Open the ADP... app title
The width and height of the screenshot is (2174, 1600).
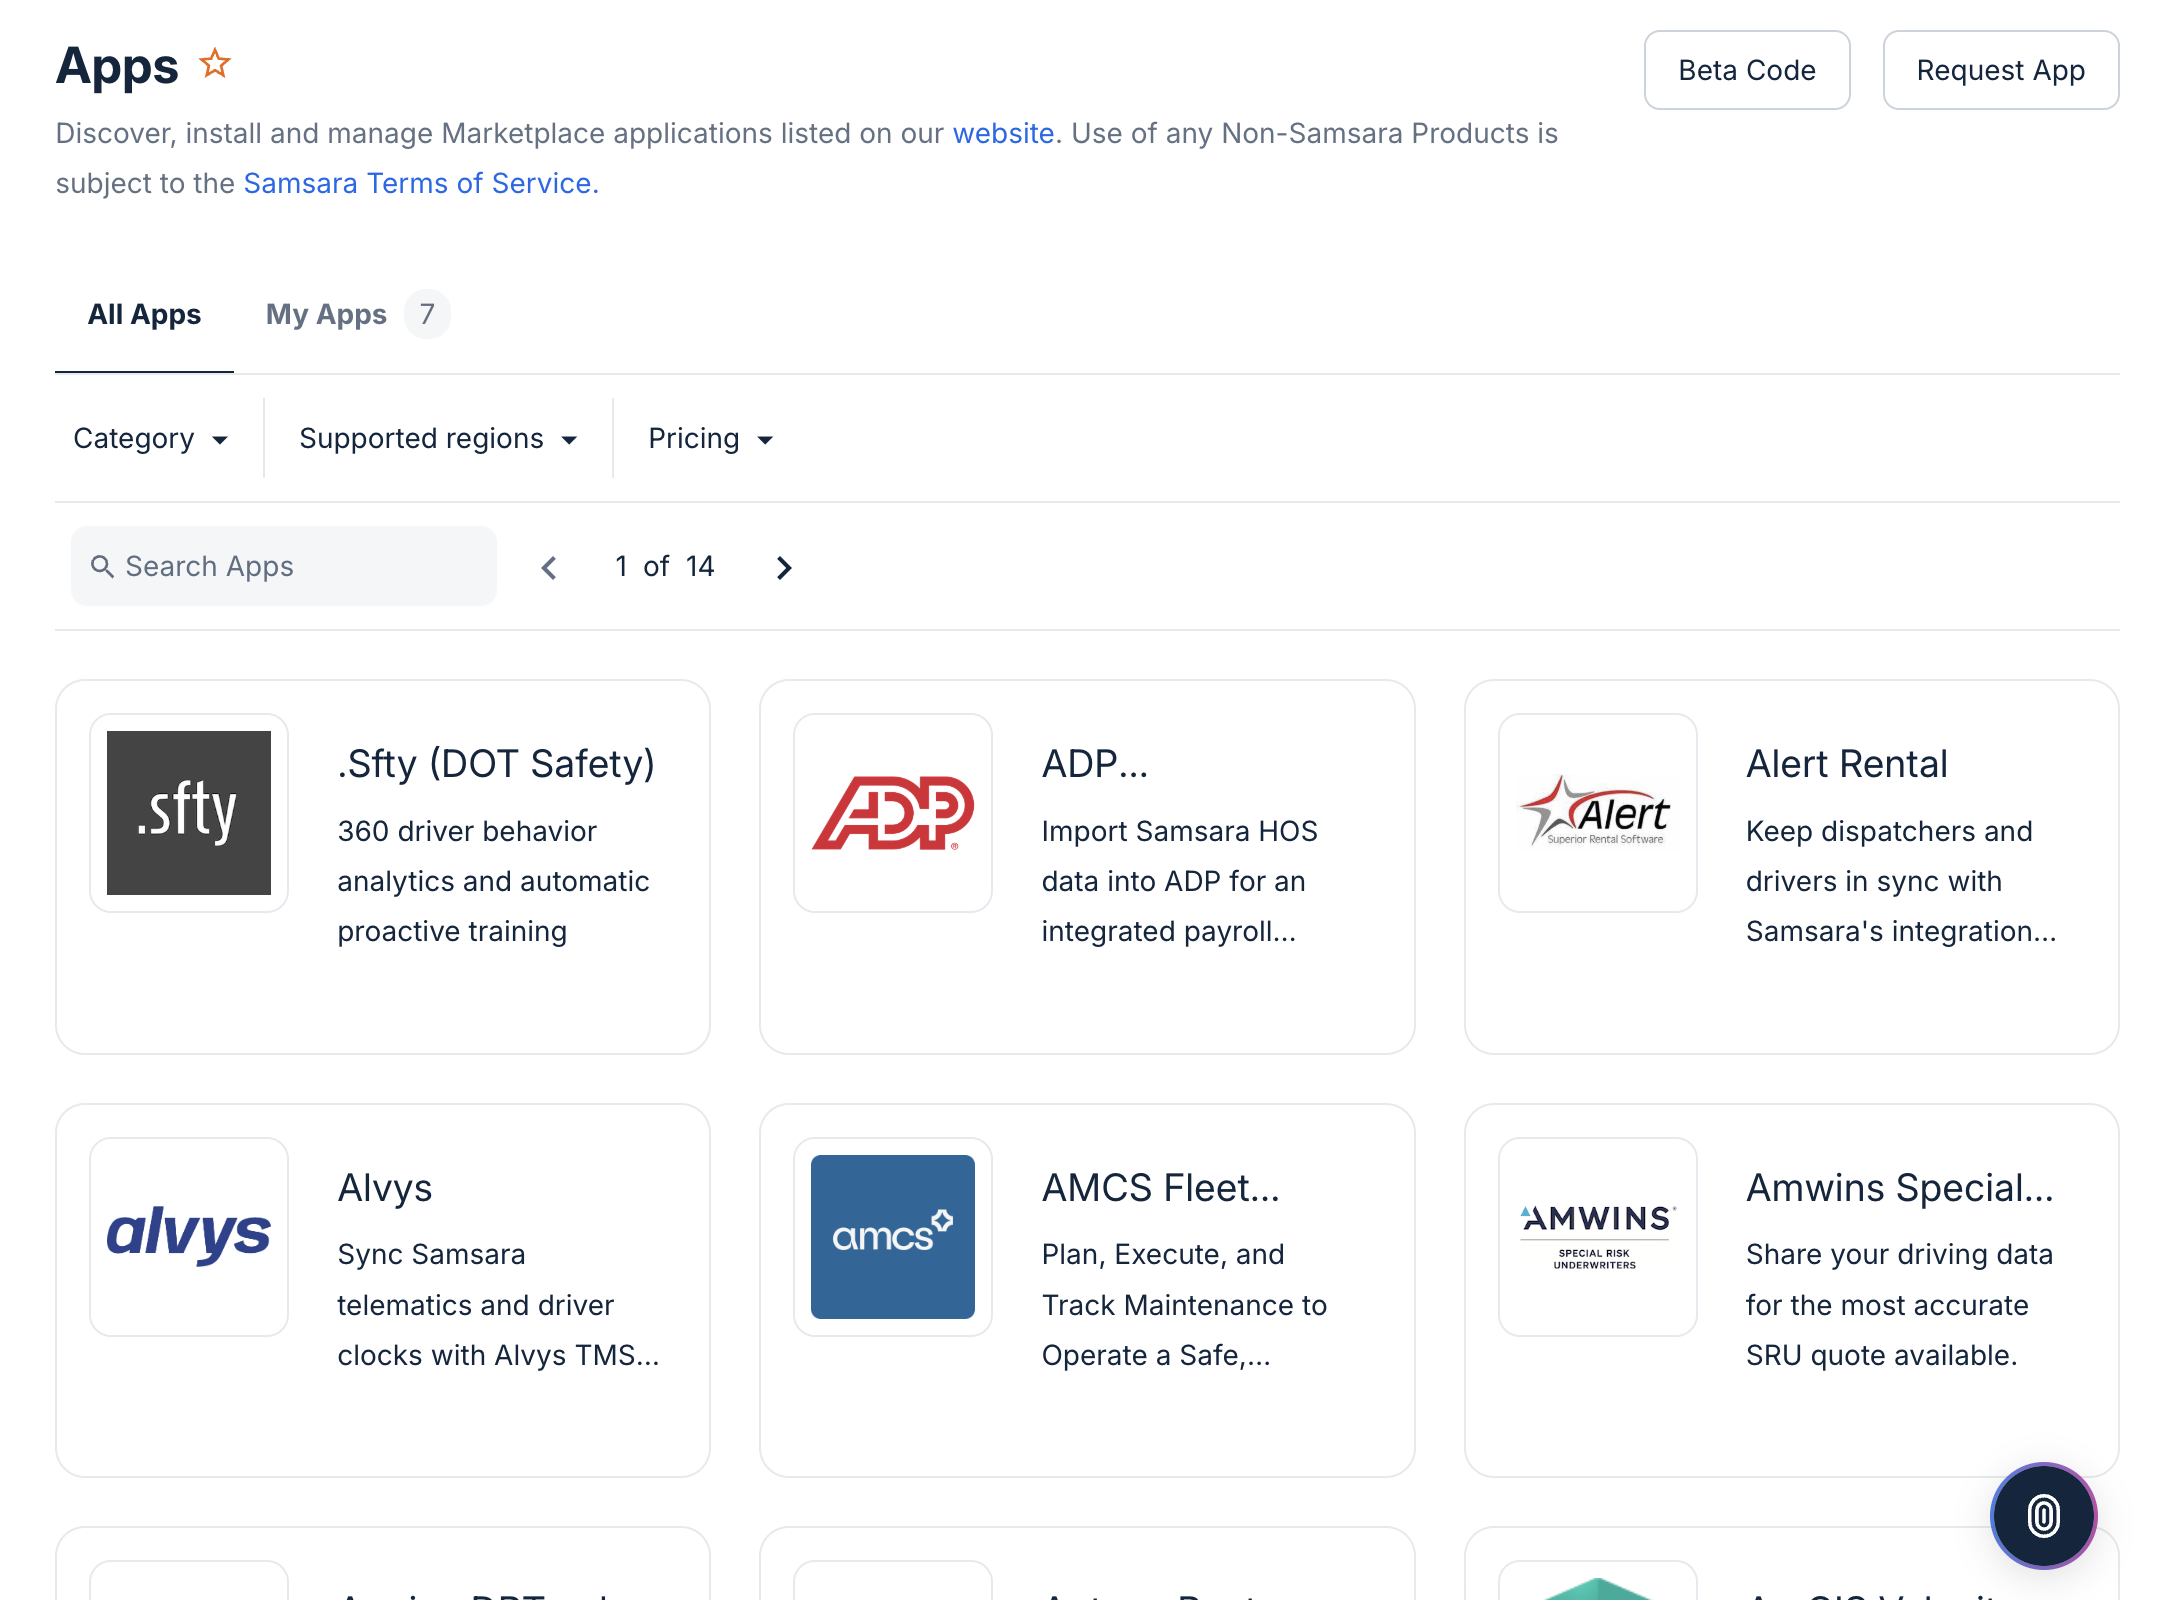1095,763
